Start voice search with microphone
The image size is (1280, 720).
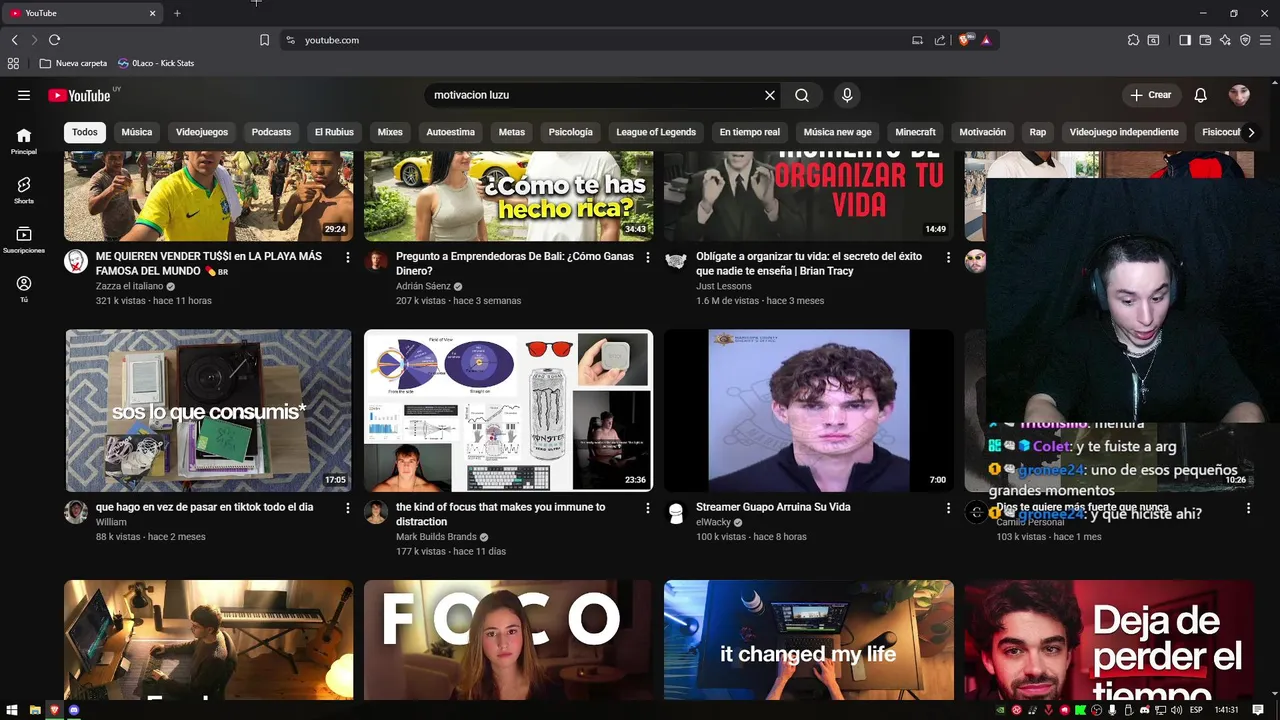coord(847,95)
